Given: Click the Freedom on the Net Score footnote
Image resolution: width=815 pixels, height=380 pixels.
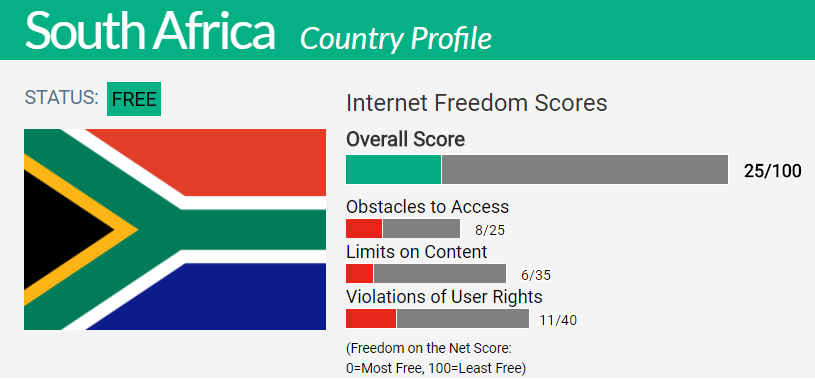Looking at the screenshot, I should [x=437, y=358].
